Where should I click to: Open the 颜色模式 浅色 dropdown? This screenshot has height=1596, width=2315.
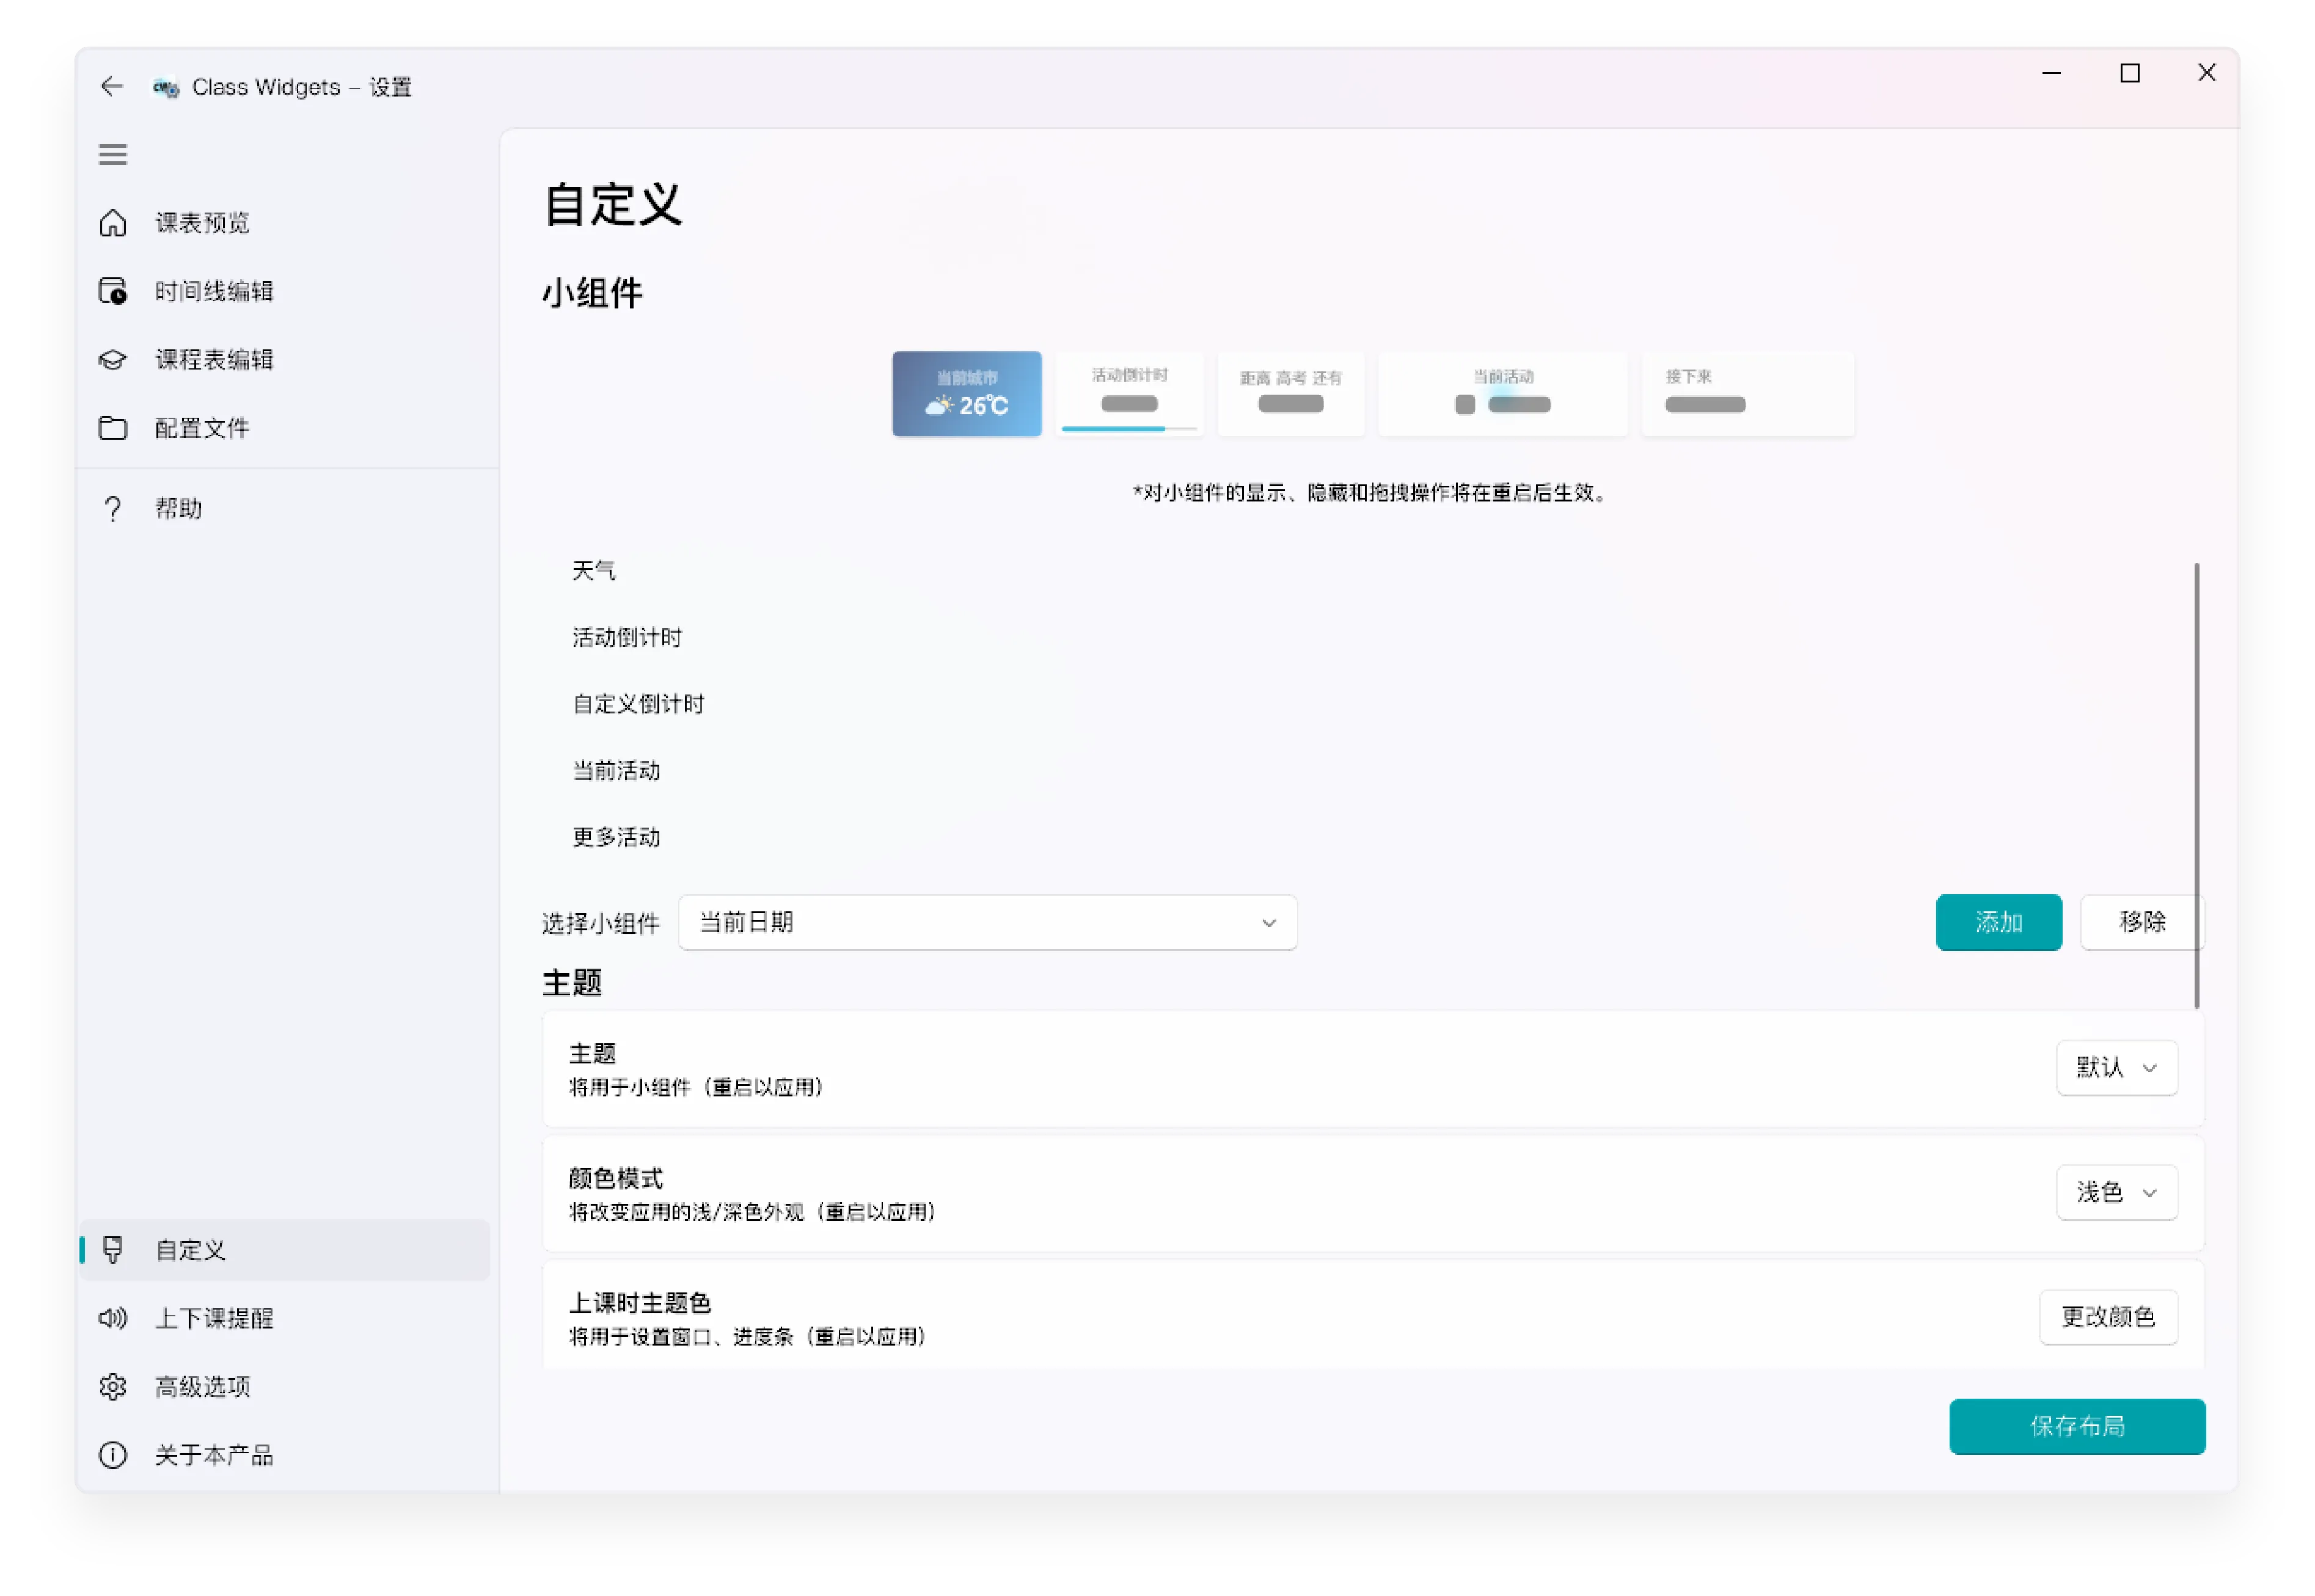[2116, 1192]
